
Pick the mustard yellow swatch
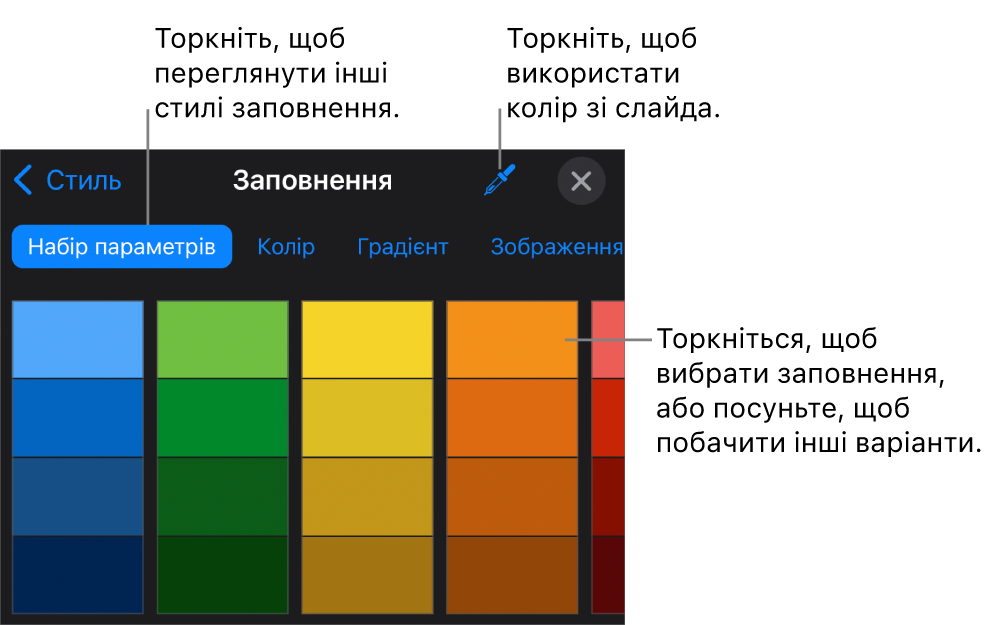[368, 418]
